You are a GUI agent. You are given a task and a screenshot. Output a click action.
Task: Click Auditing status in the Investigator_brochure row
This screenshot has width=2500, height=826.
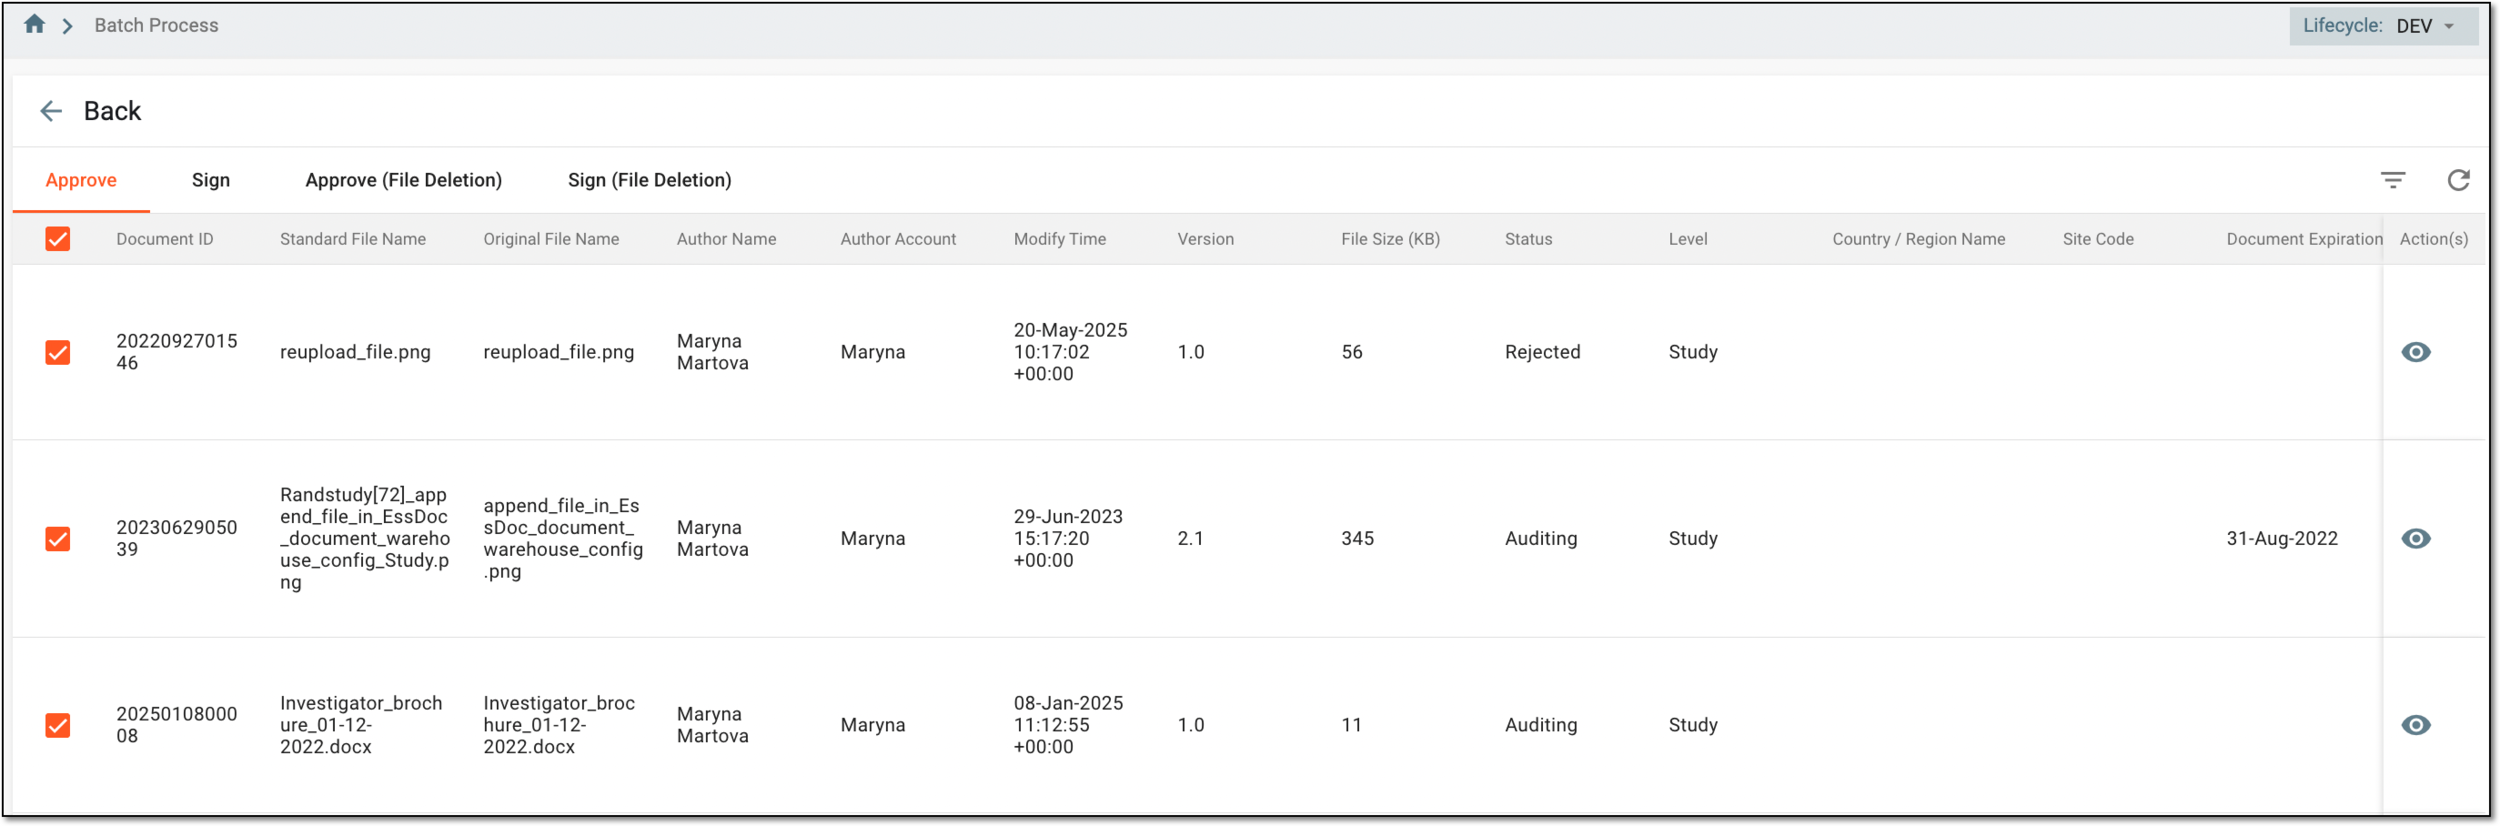coord(1541,725)
